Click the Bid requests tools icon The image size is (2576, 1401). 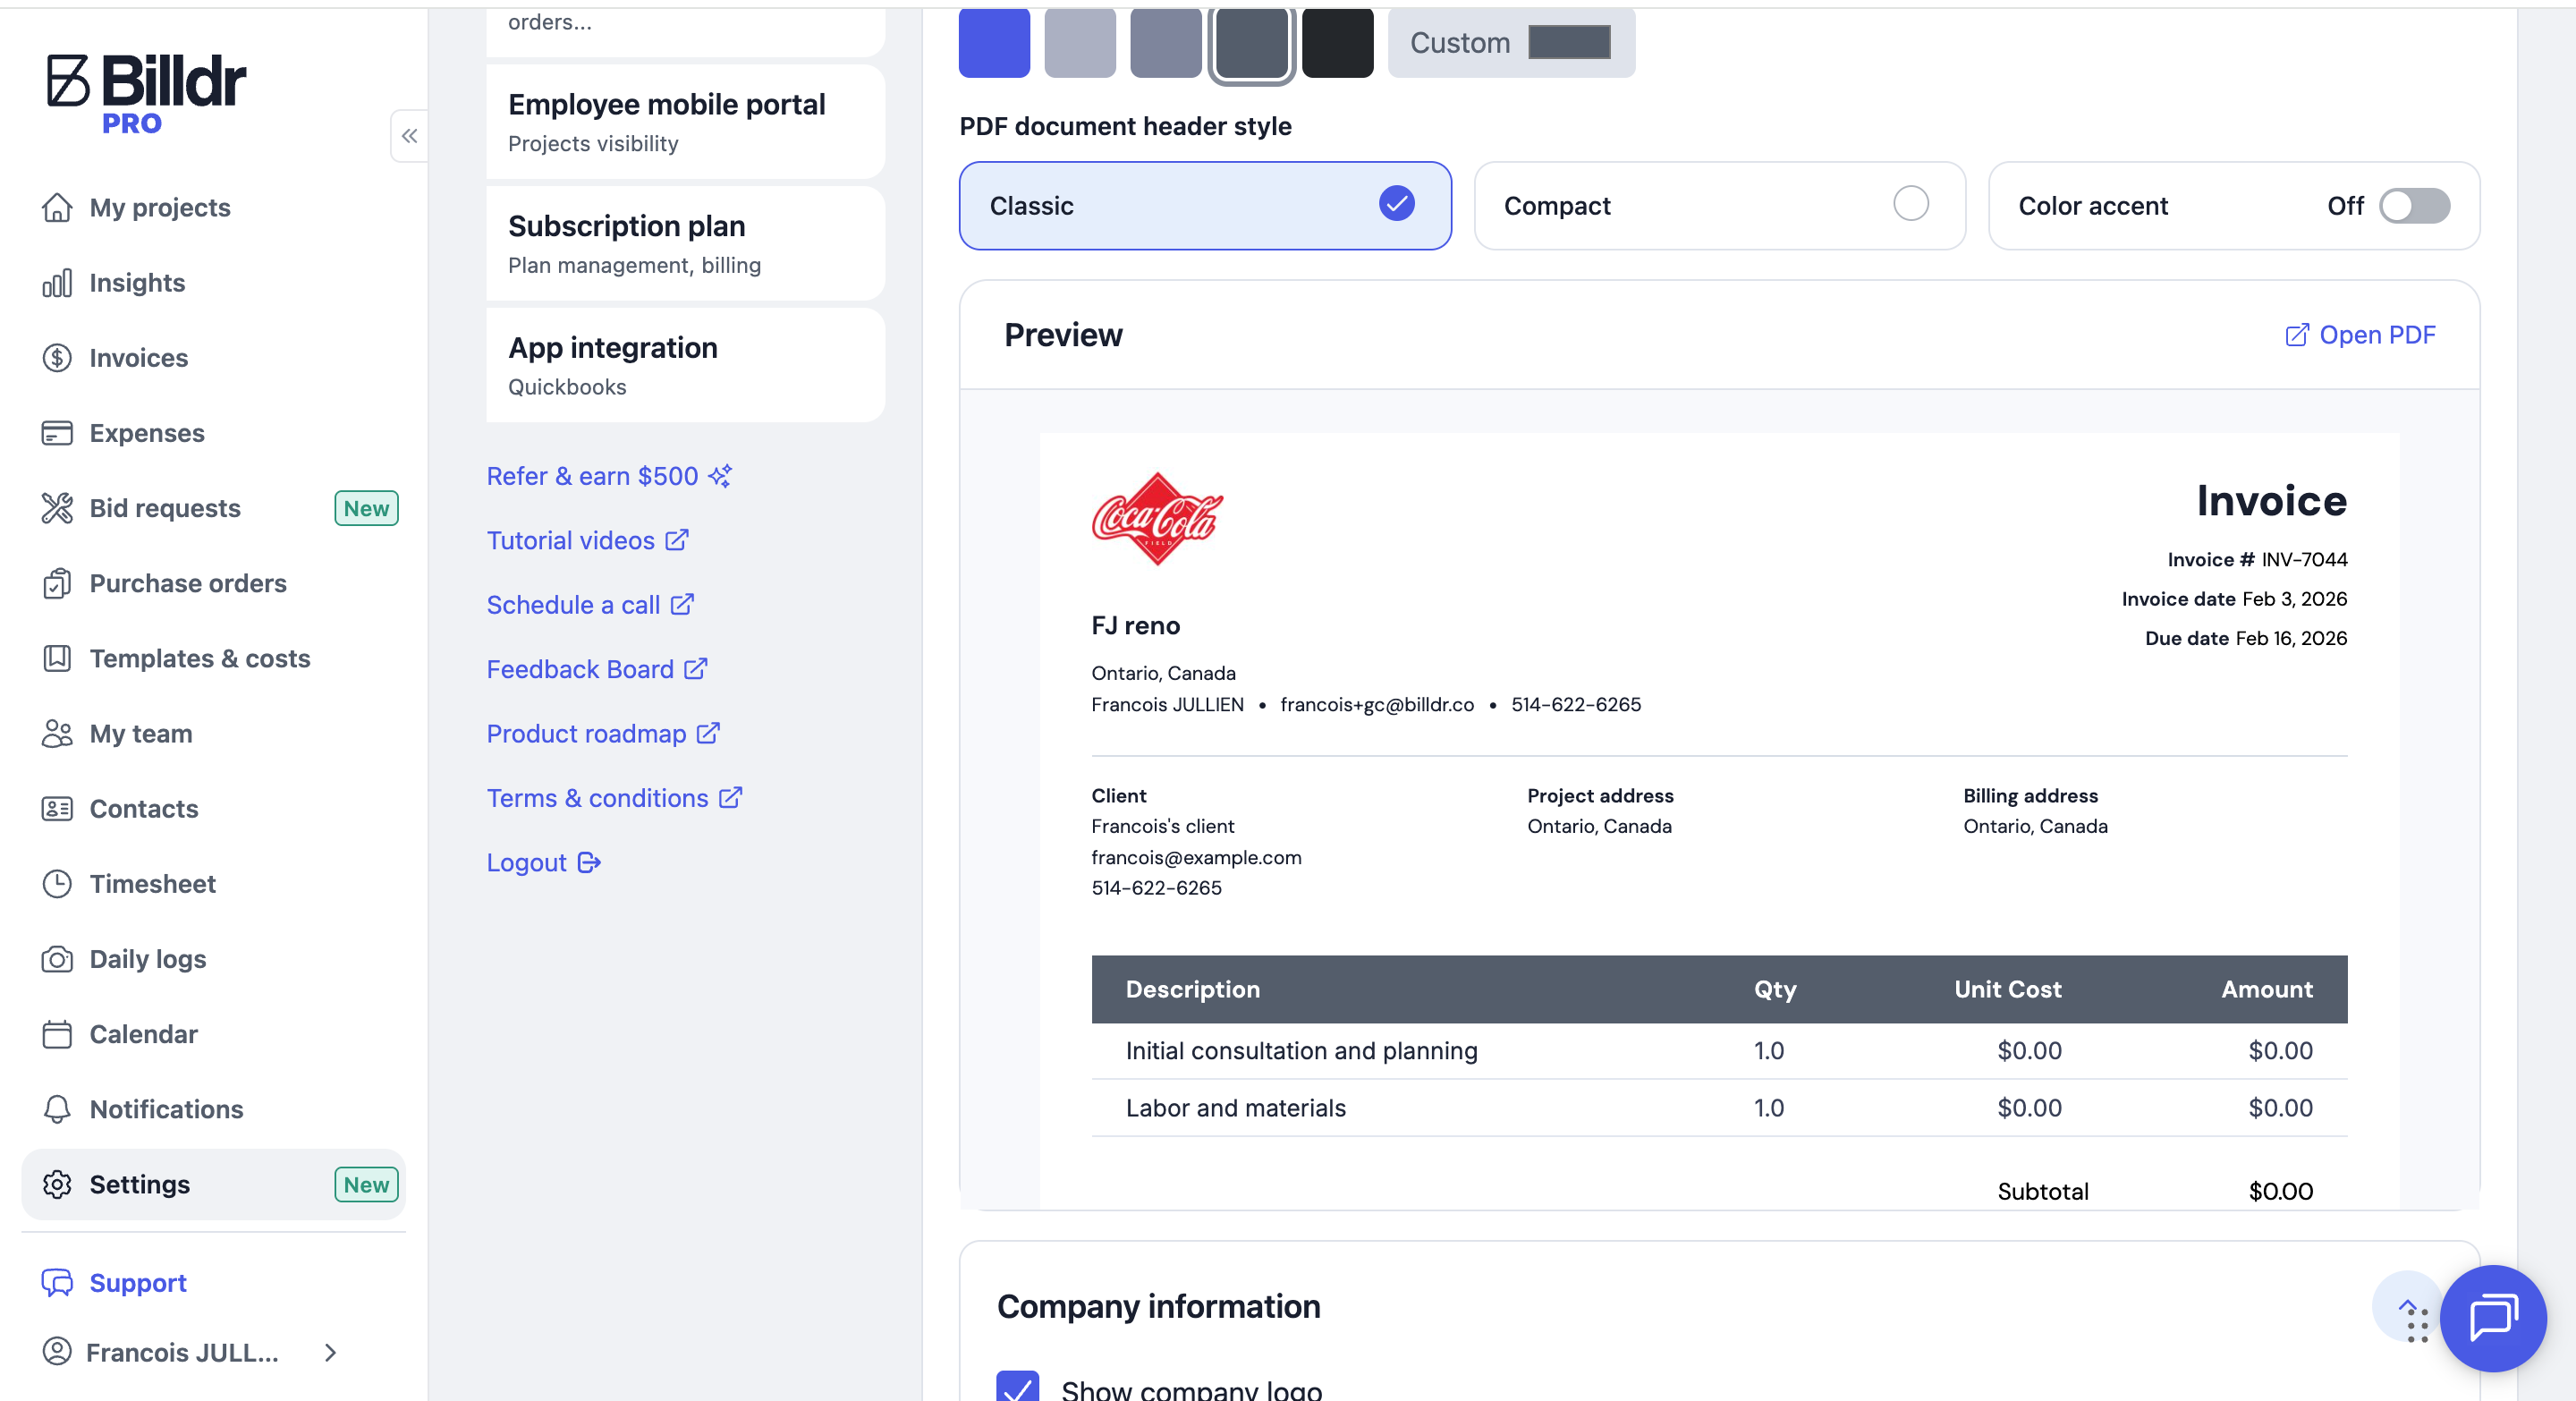click(57, 508)
